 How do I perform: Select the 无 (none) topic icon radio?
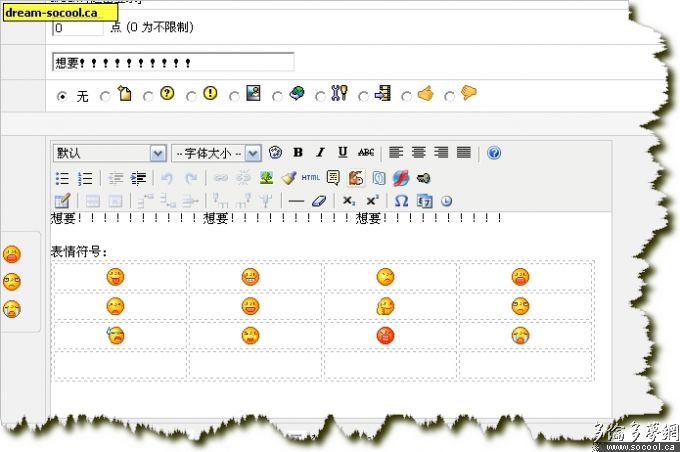(x=62, y=96)
